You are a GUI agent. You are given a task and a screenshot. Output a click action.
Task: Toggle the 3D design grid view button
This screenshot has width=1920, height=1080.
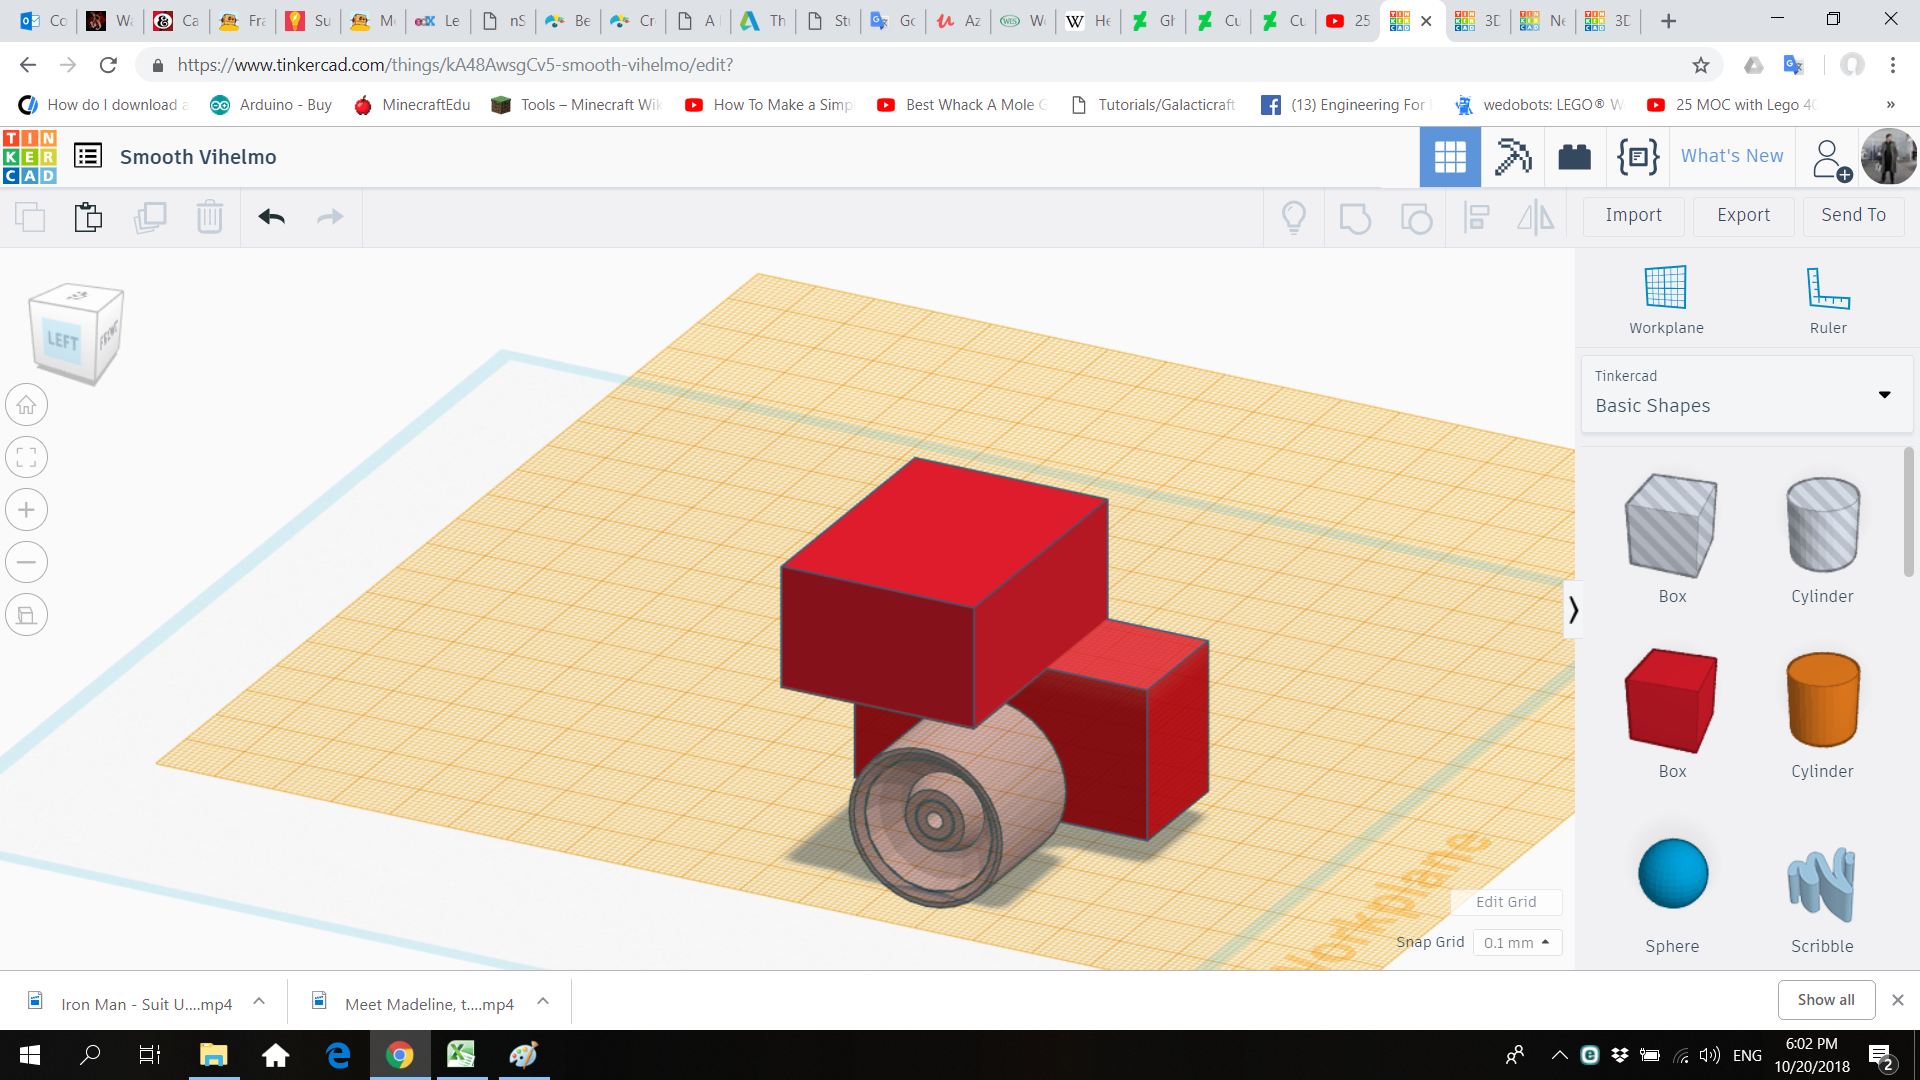(x=1449, y=157)
